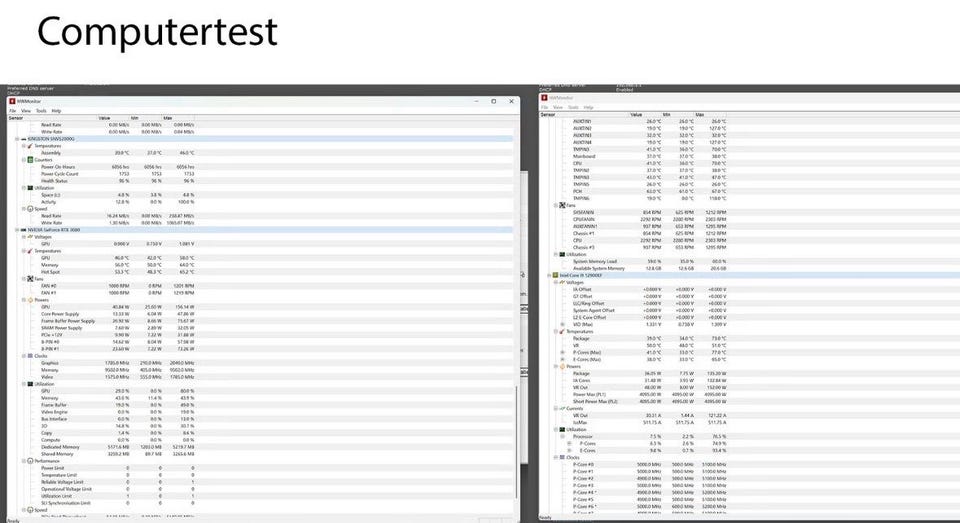Click the Voltages icon under Intel Core i9

(x=562, y=282)
